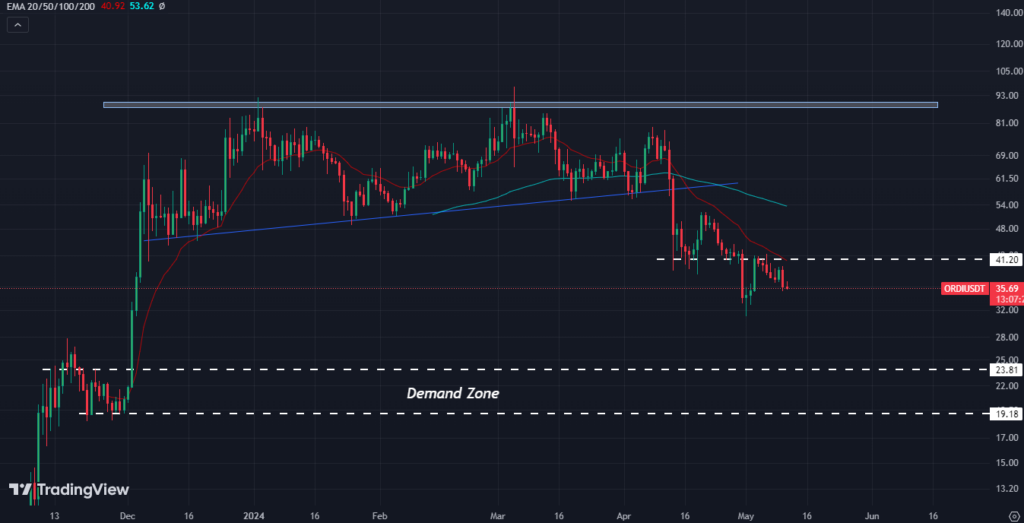1024x523 pixels.
Task: Select the dashed line at 41.20 level
Action: (822, 259)
